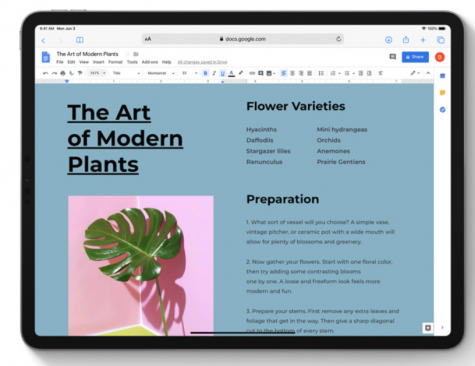Toggle underline formatting

[223, 73]
